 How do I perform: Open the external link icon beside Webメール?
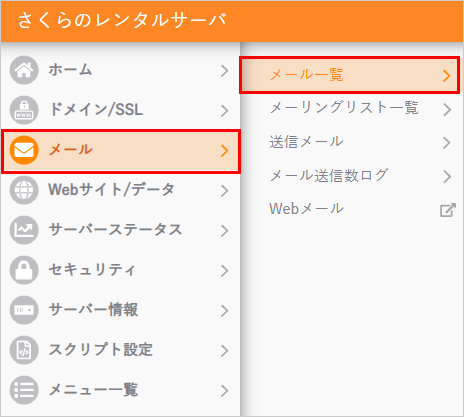(447, 210)
